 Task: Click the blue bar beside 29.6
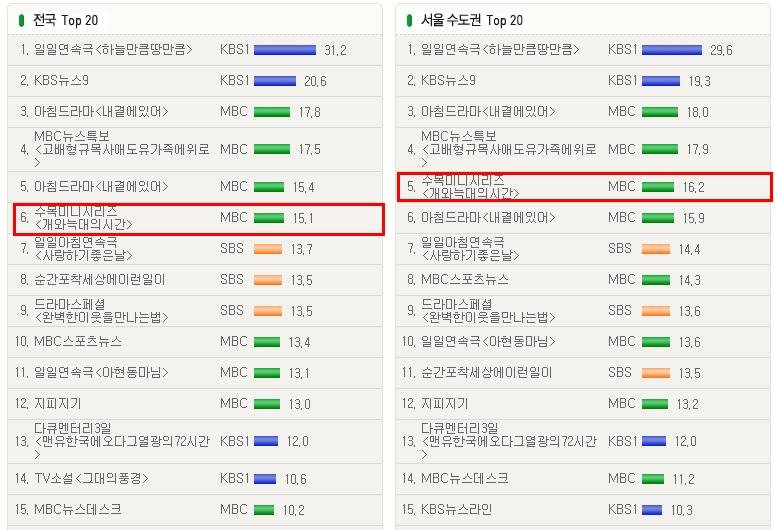pos(672,50)
